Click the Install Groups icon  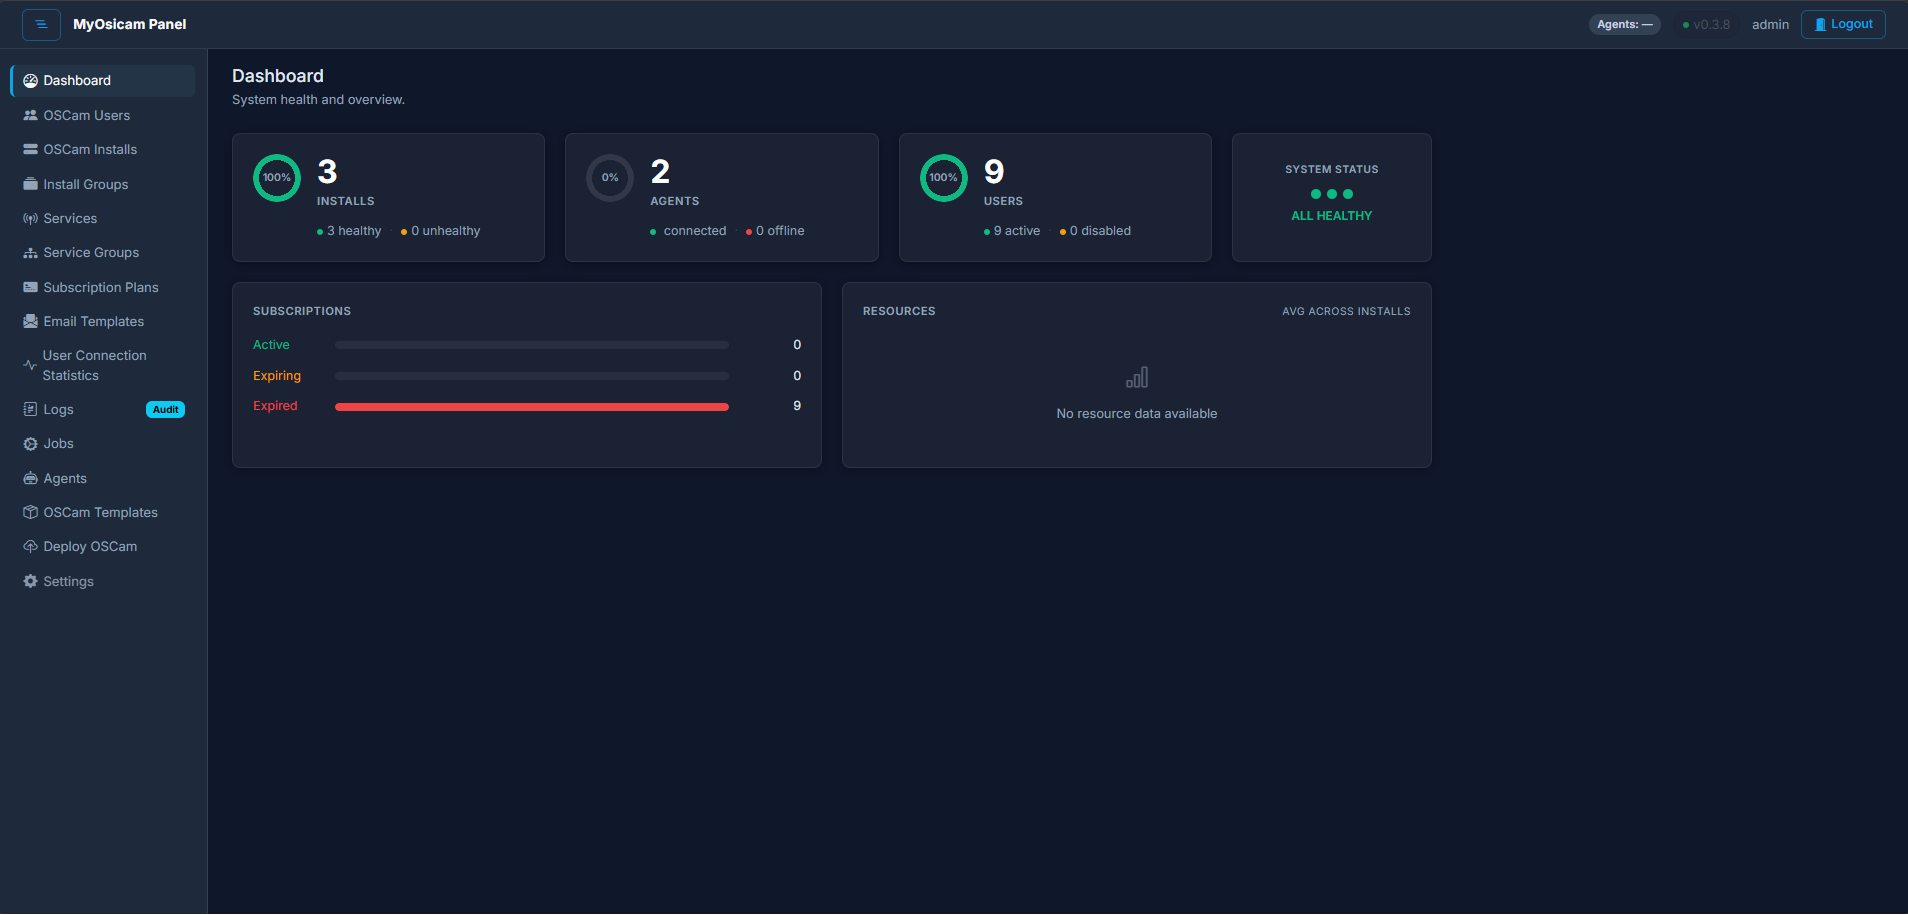30,184
